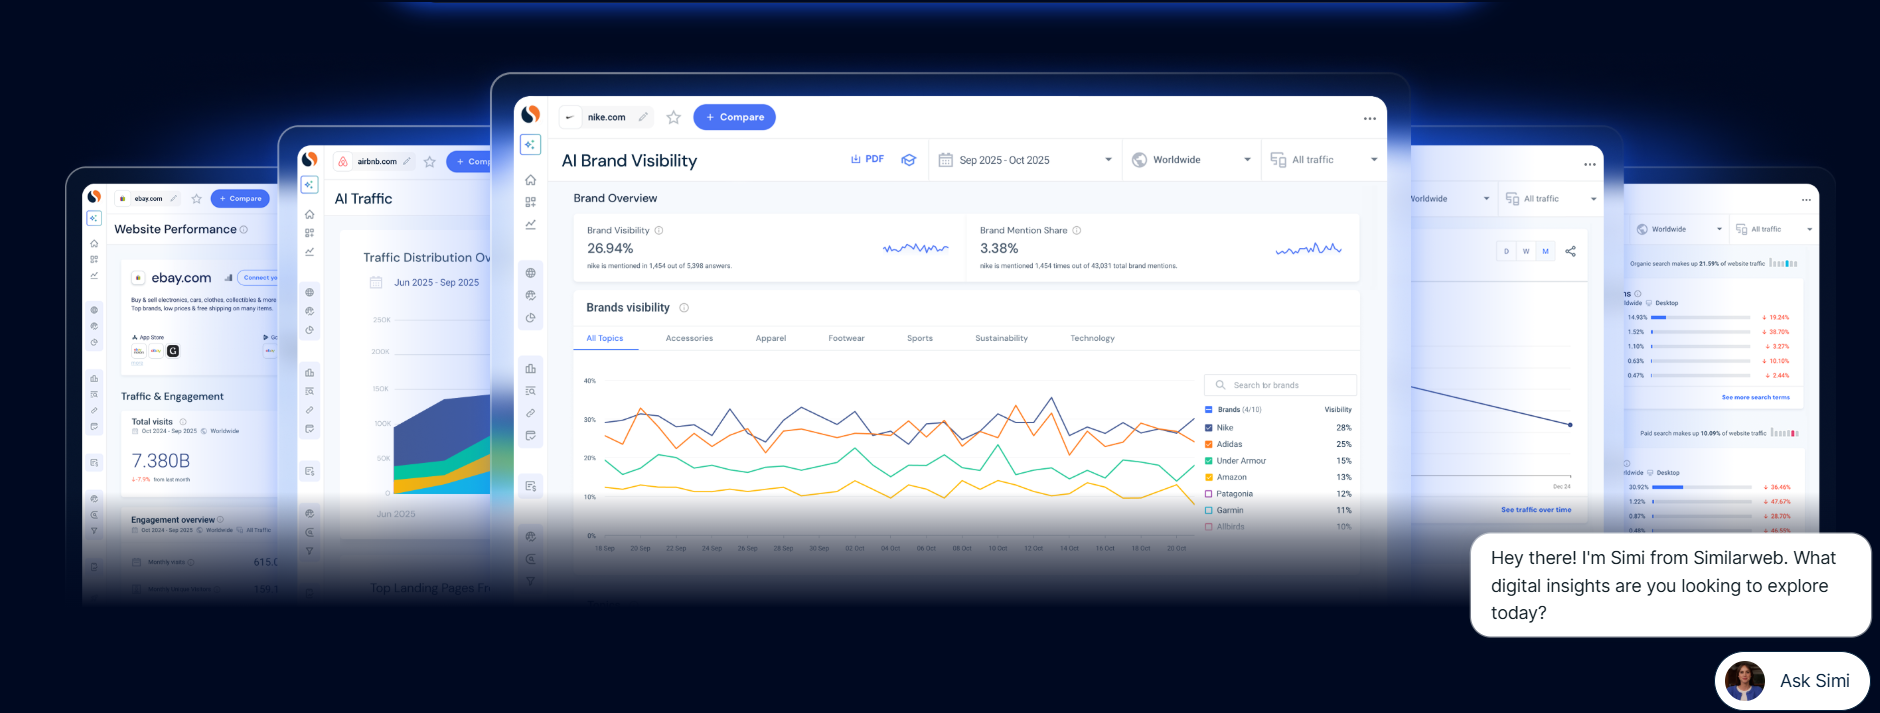This screenshot has height=713, width=1880.
Task: Show the Brand Visibility info tooltip icon
Action: tap(658, 230)
